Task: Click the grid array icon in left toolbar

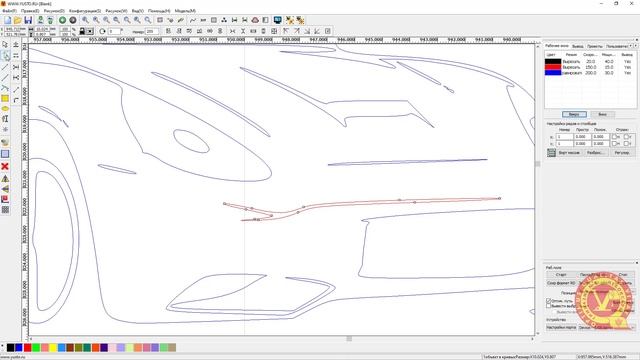Action: pyautogui.click(x=5, y=210)
